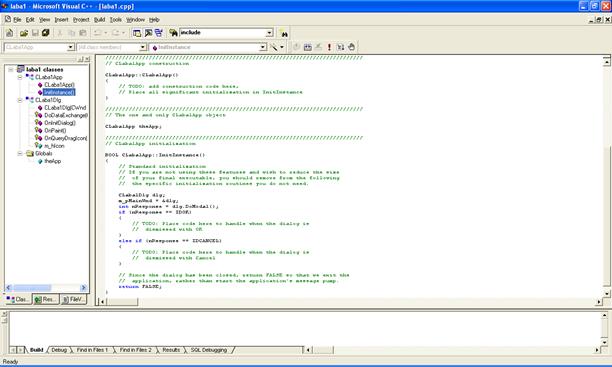The image size is (612, 367).
Task: Switch to the ResourceView workspace tab
Action: click(46, 299)
